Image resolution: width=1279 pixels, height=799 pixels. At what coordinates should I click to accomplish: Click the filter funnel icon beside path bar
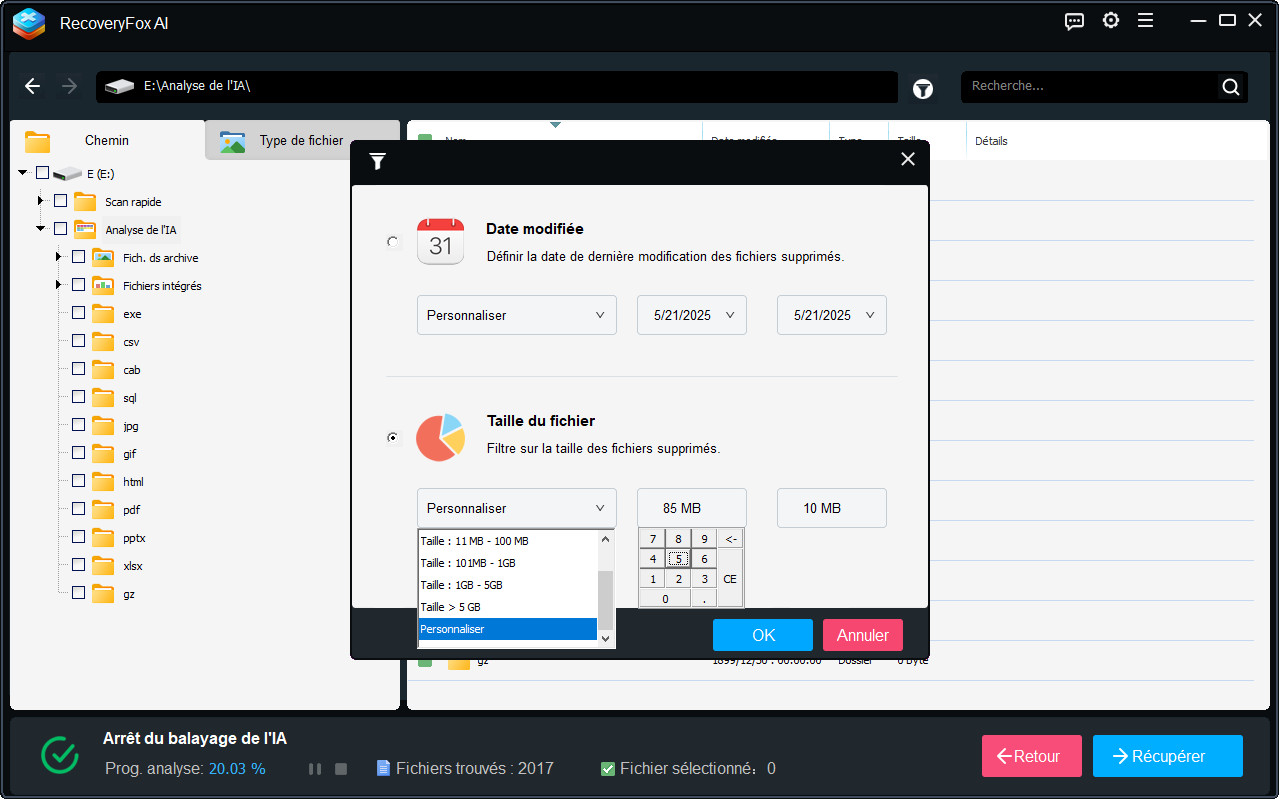click(922, 88)
